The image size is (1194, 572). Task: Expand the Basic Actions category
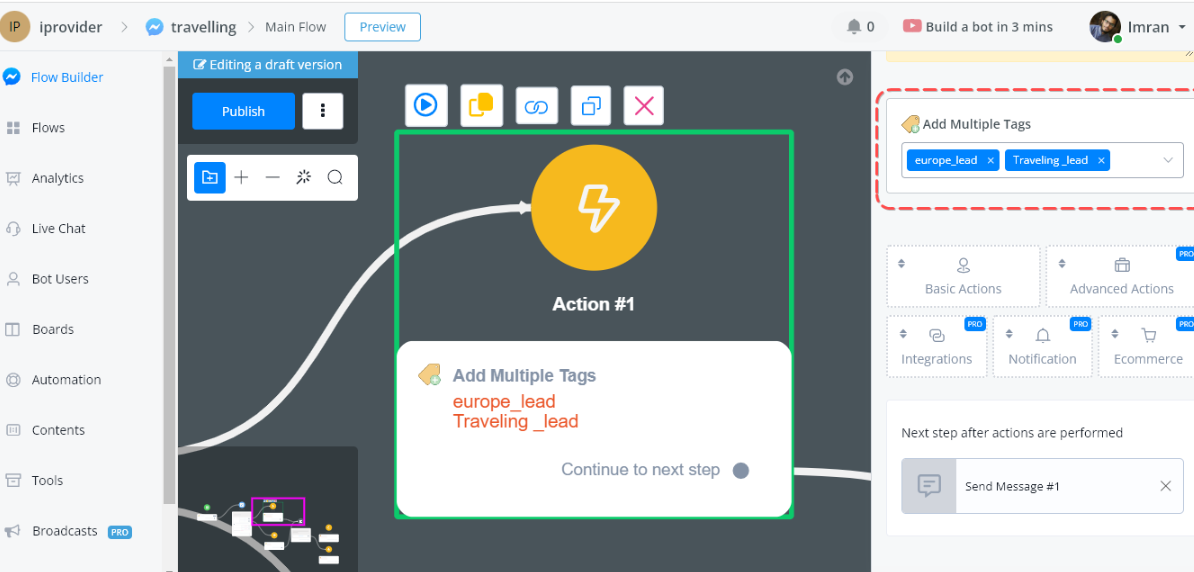click(962, 276)
